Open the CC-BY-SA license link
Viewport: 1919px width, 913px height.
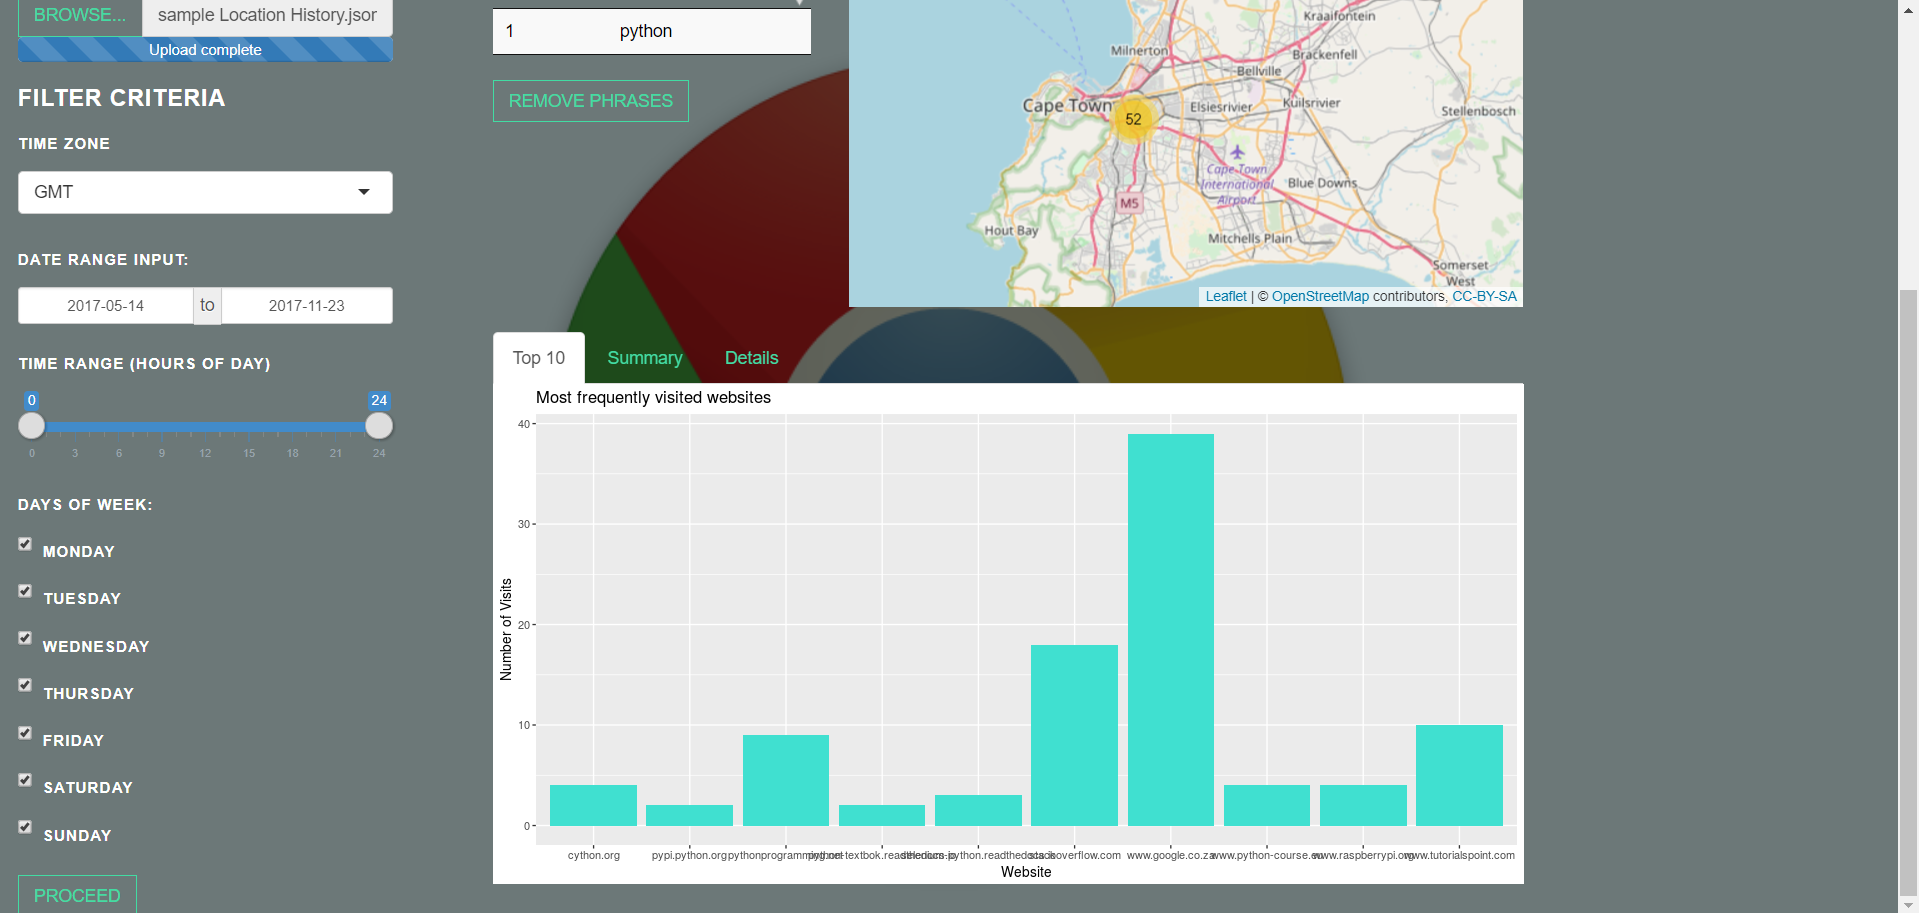tap(1484, 296)
